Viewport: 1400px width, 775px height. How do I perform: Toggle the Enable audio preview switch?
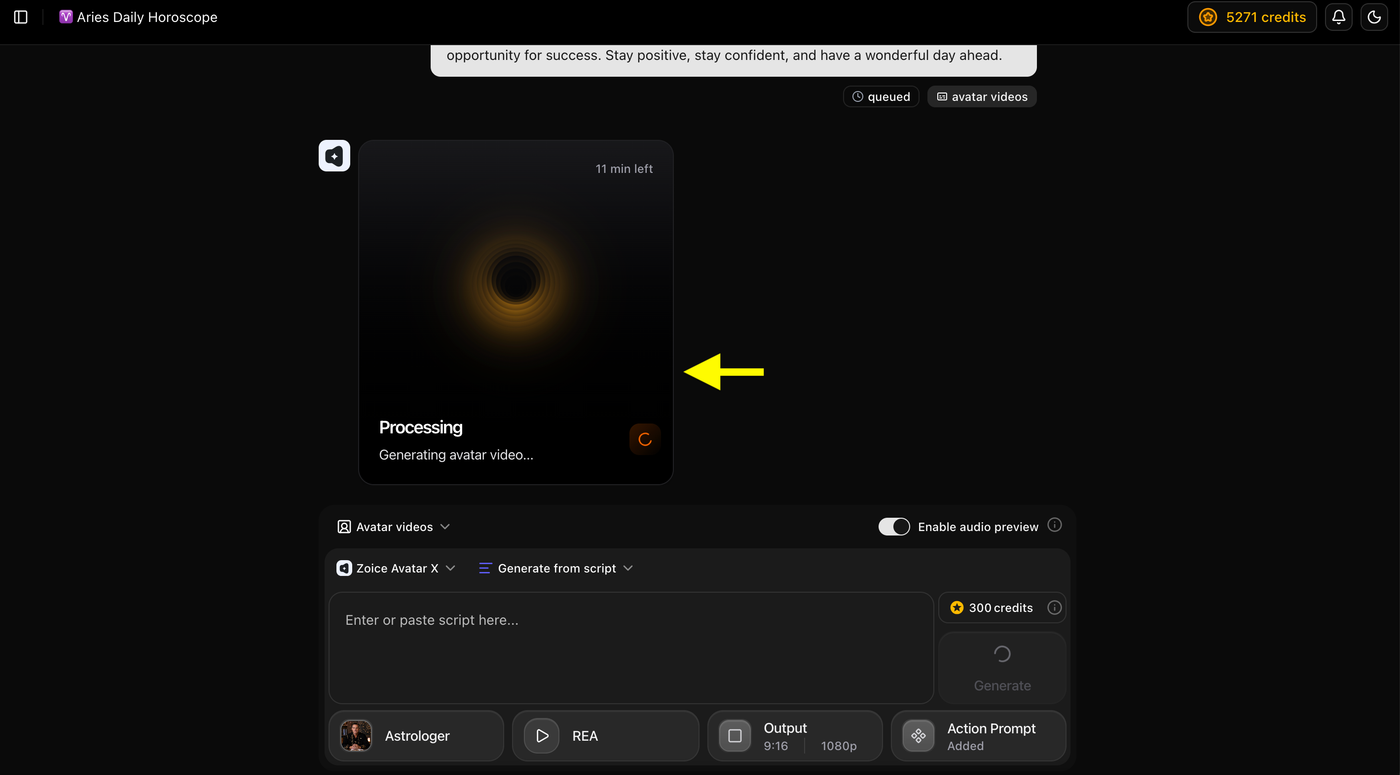coord(894,527)
